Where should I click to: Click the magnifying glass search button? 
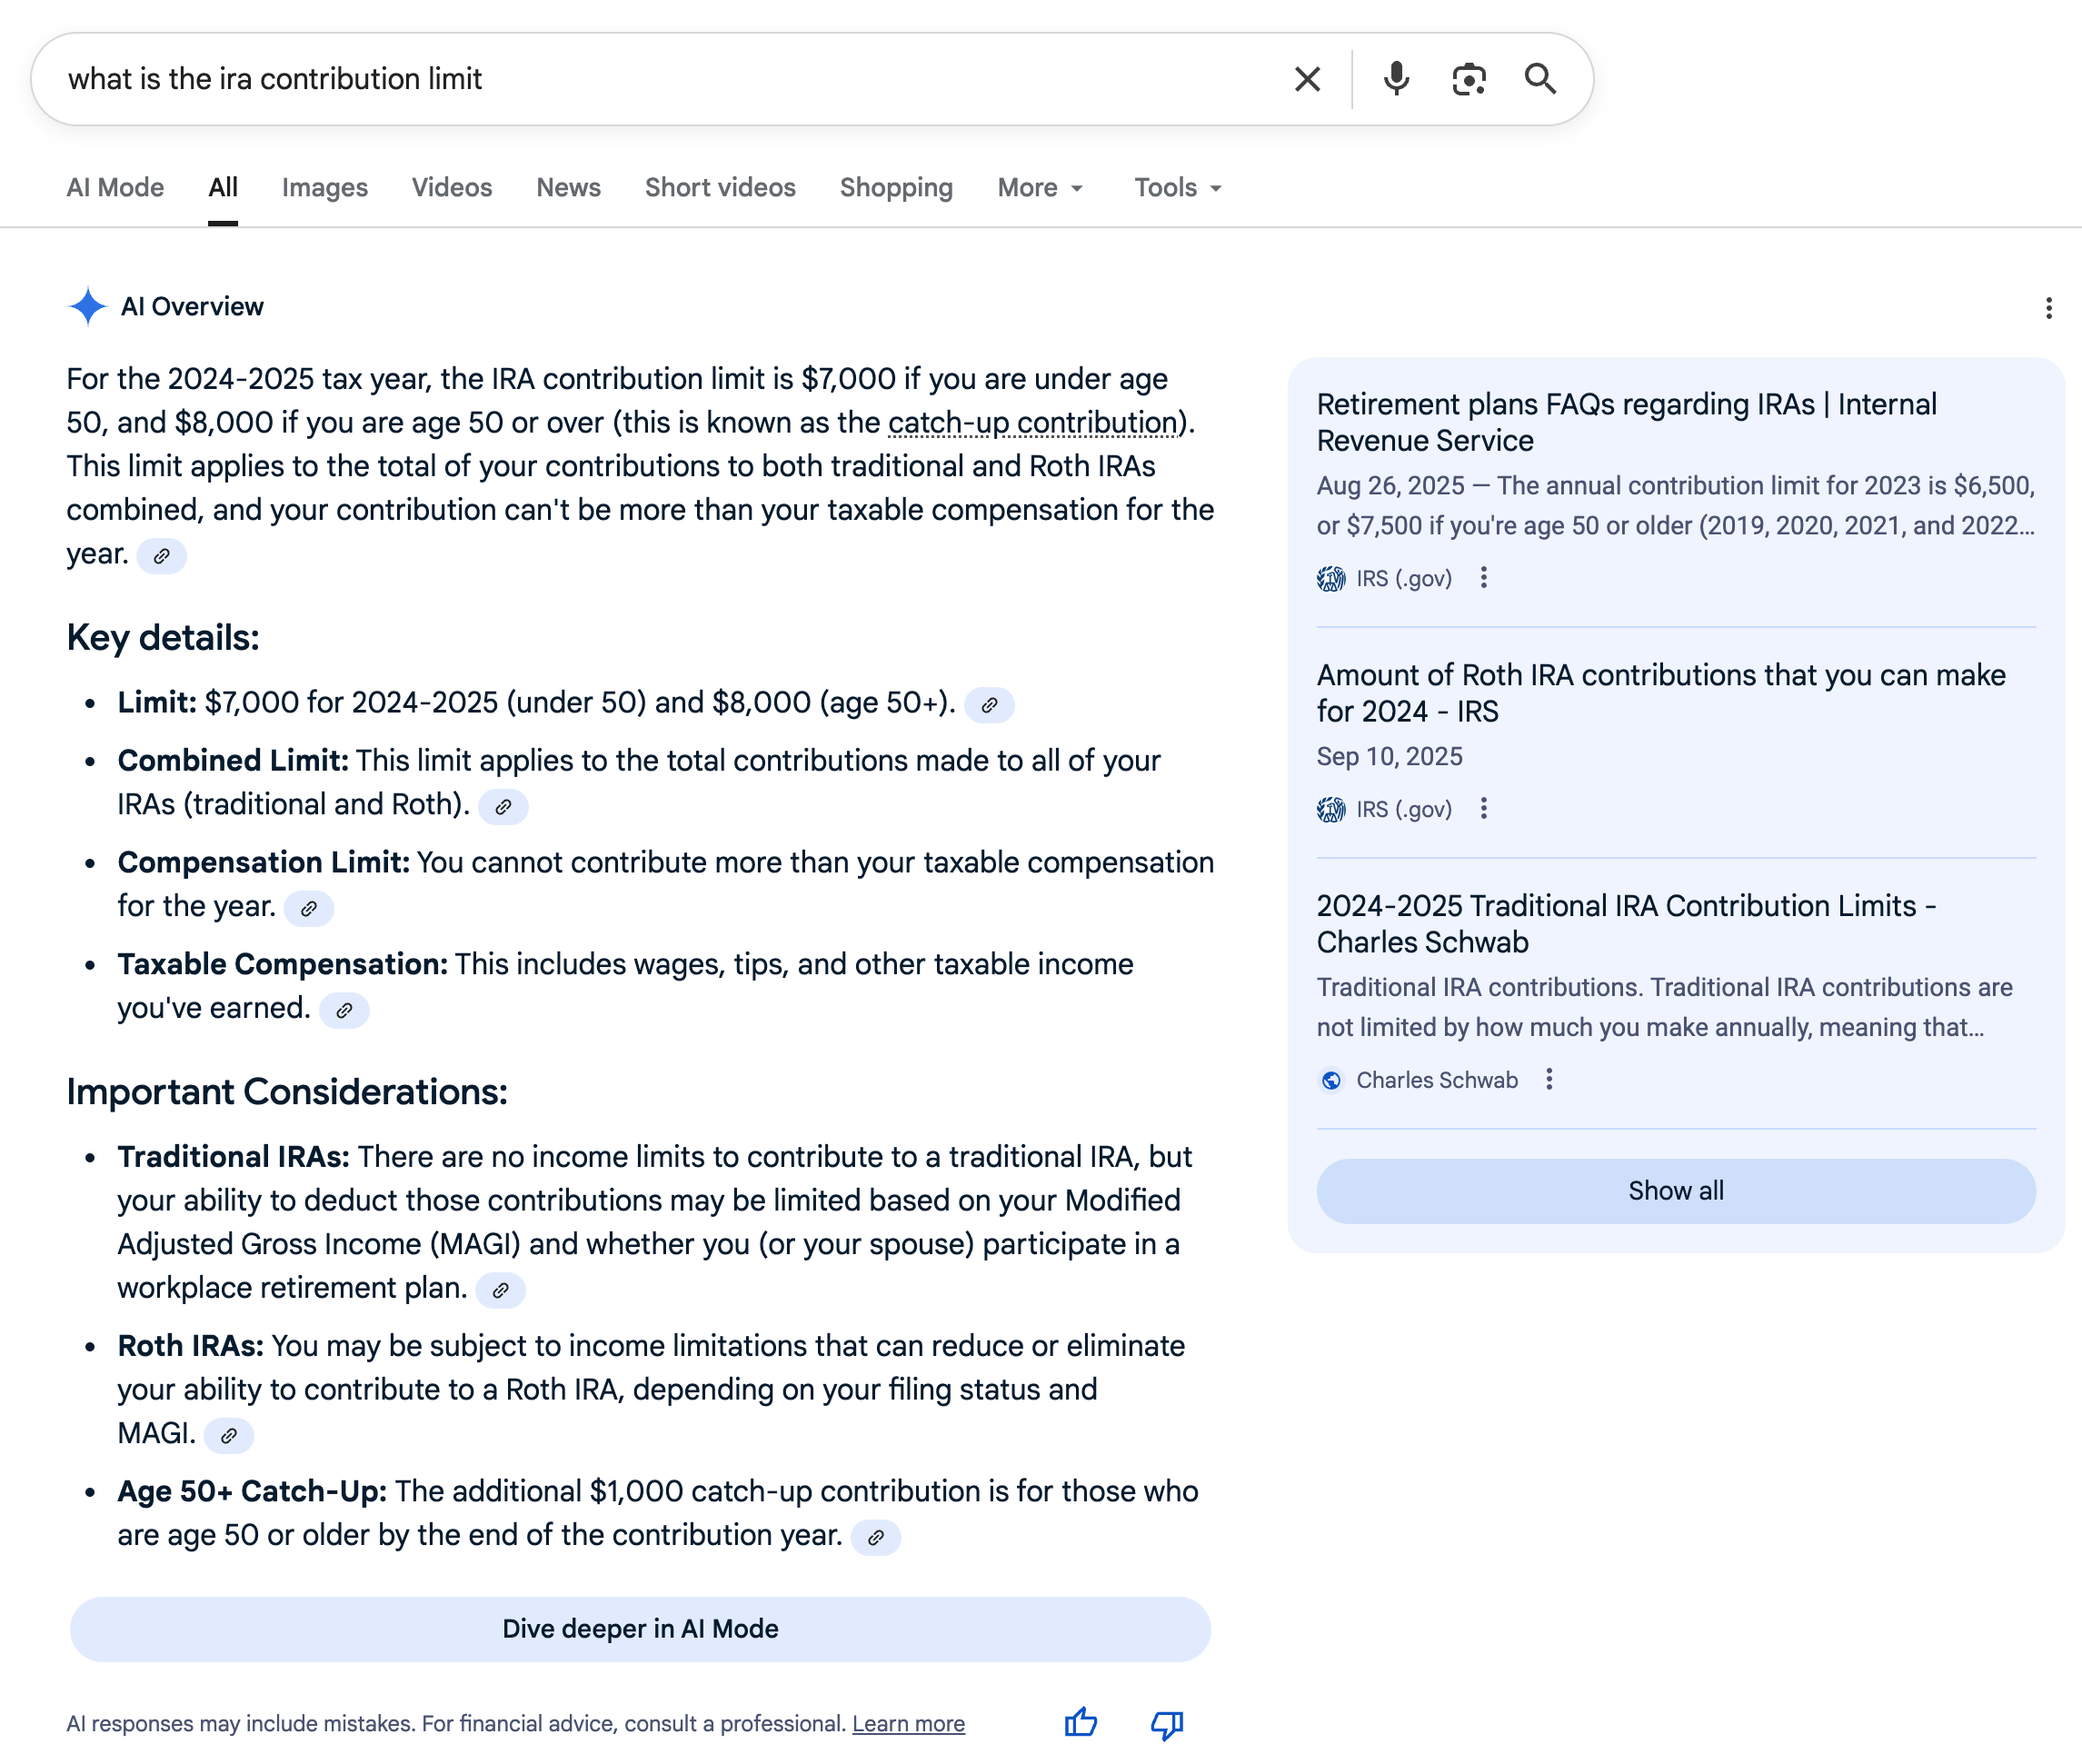tap(1540, 79)
